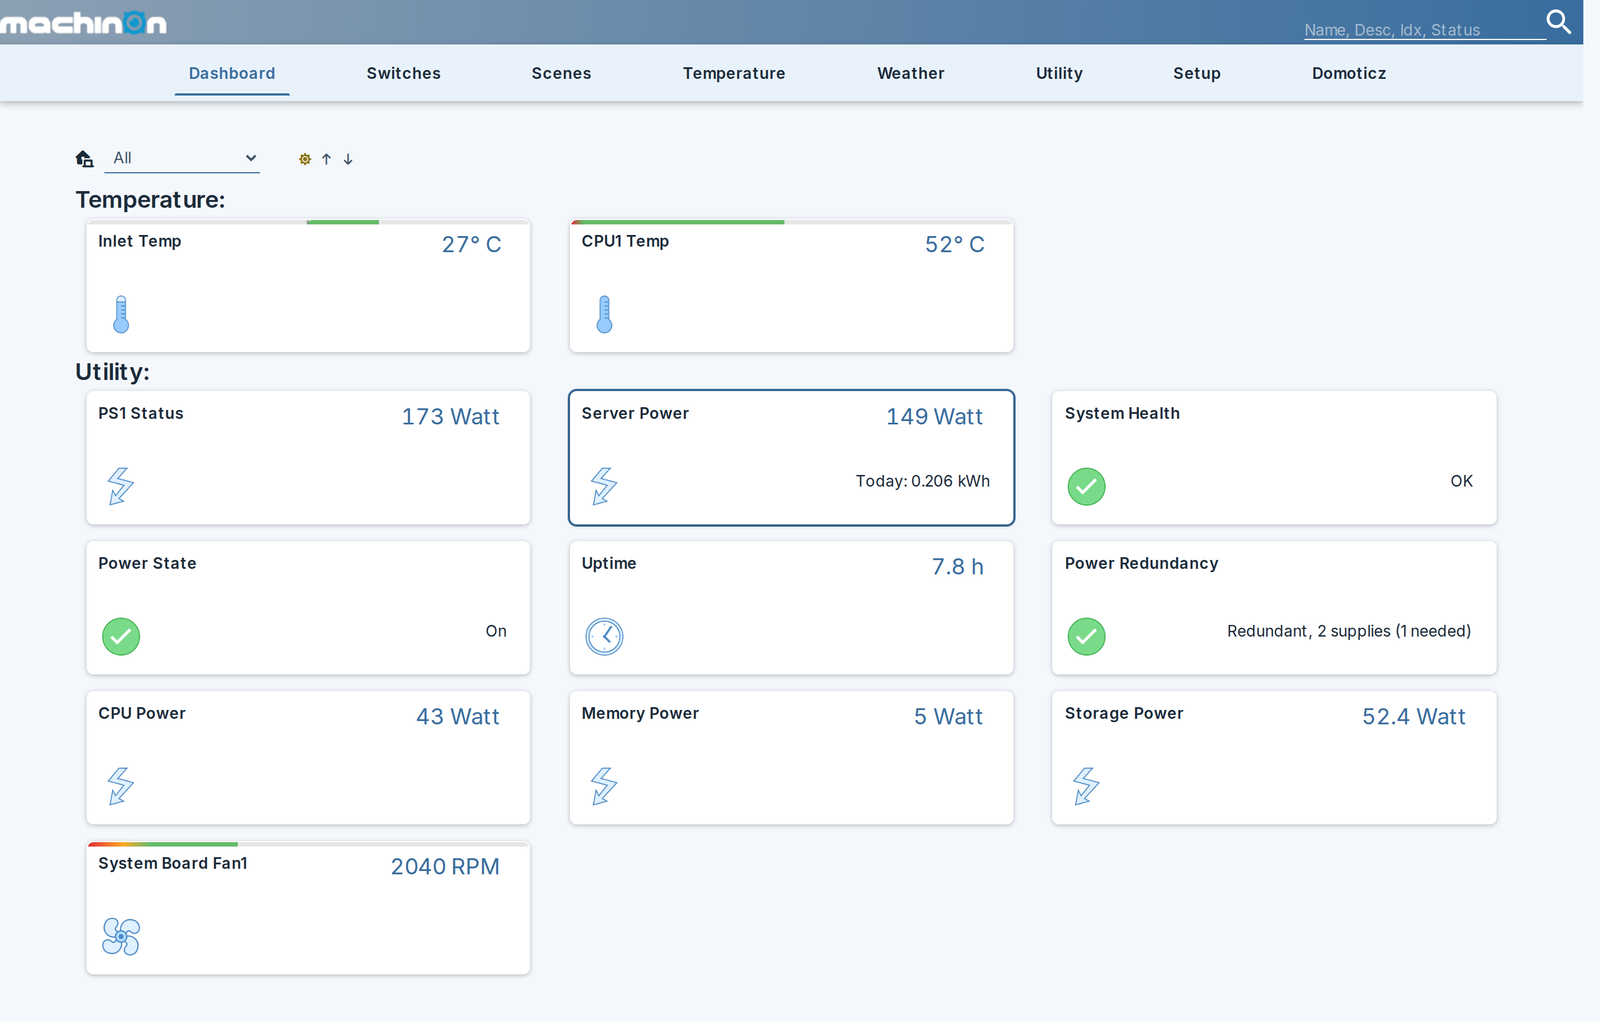Click the CPU Power title
The image size is (1600, 1021).
142,713
